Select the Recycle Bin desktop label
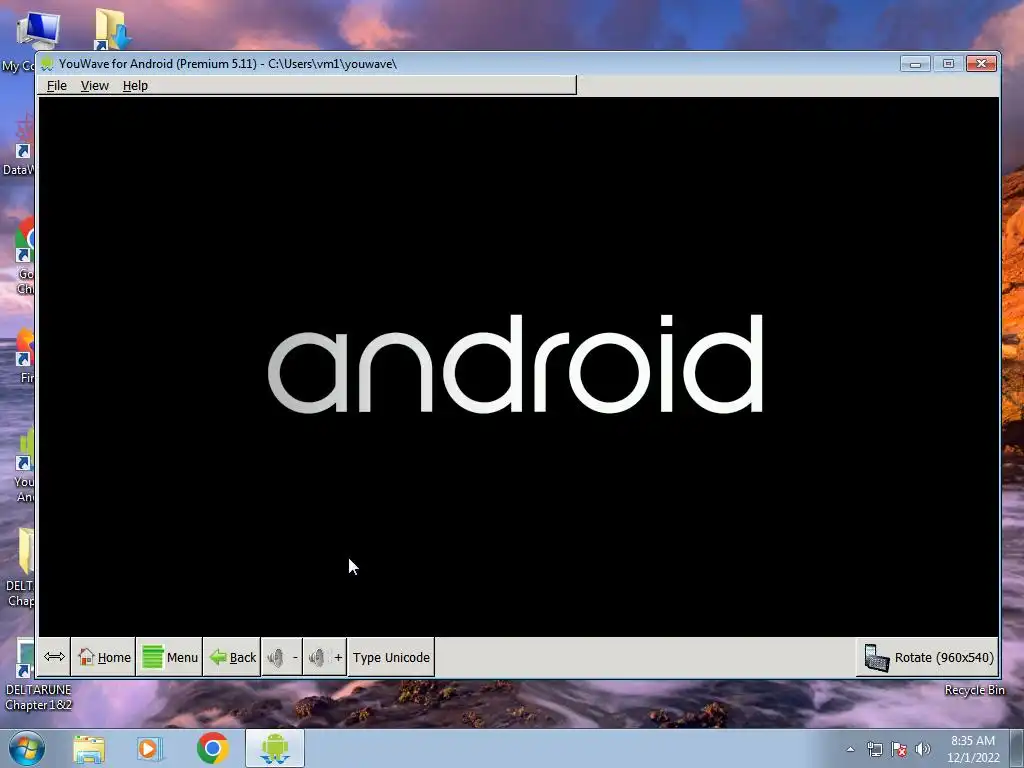Screen dimensions: 1024x768 point(974,690)
